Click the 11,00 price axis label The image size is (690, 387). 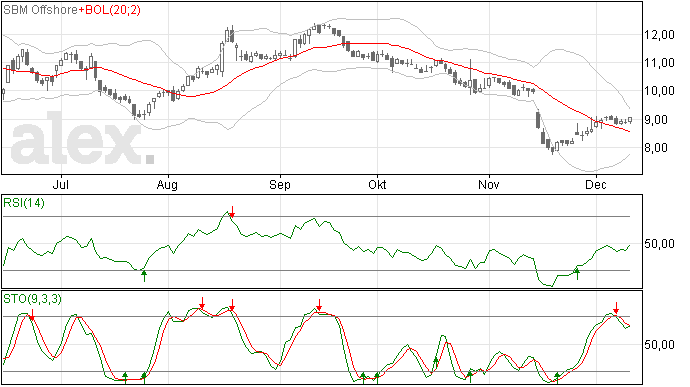(659, 63)
